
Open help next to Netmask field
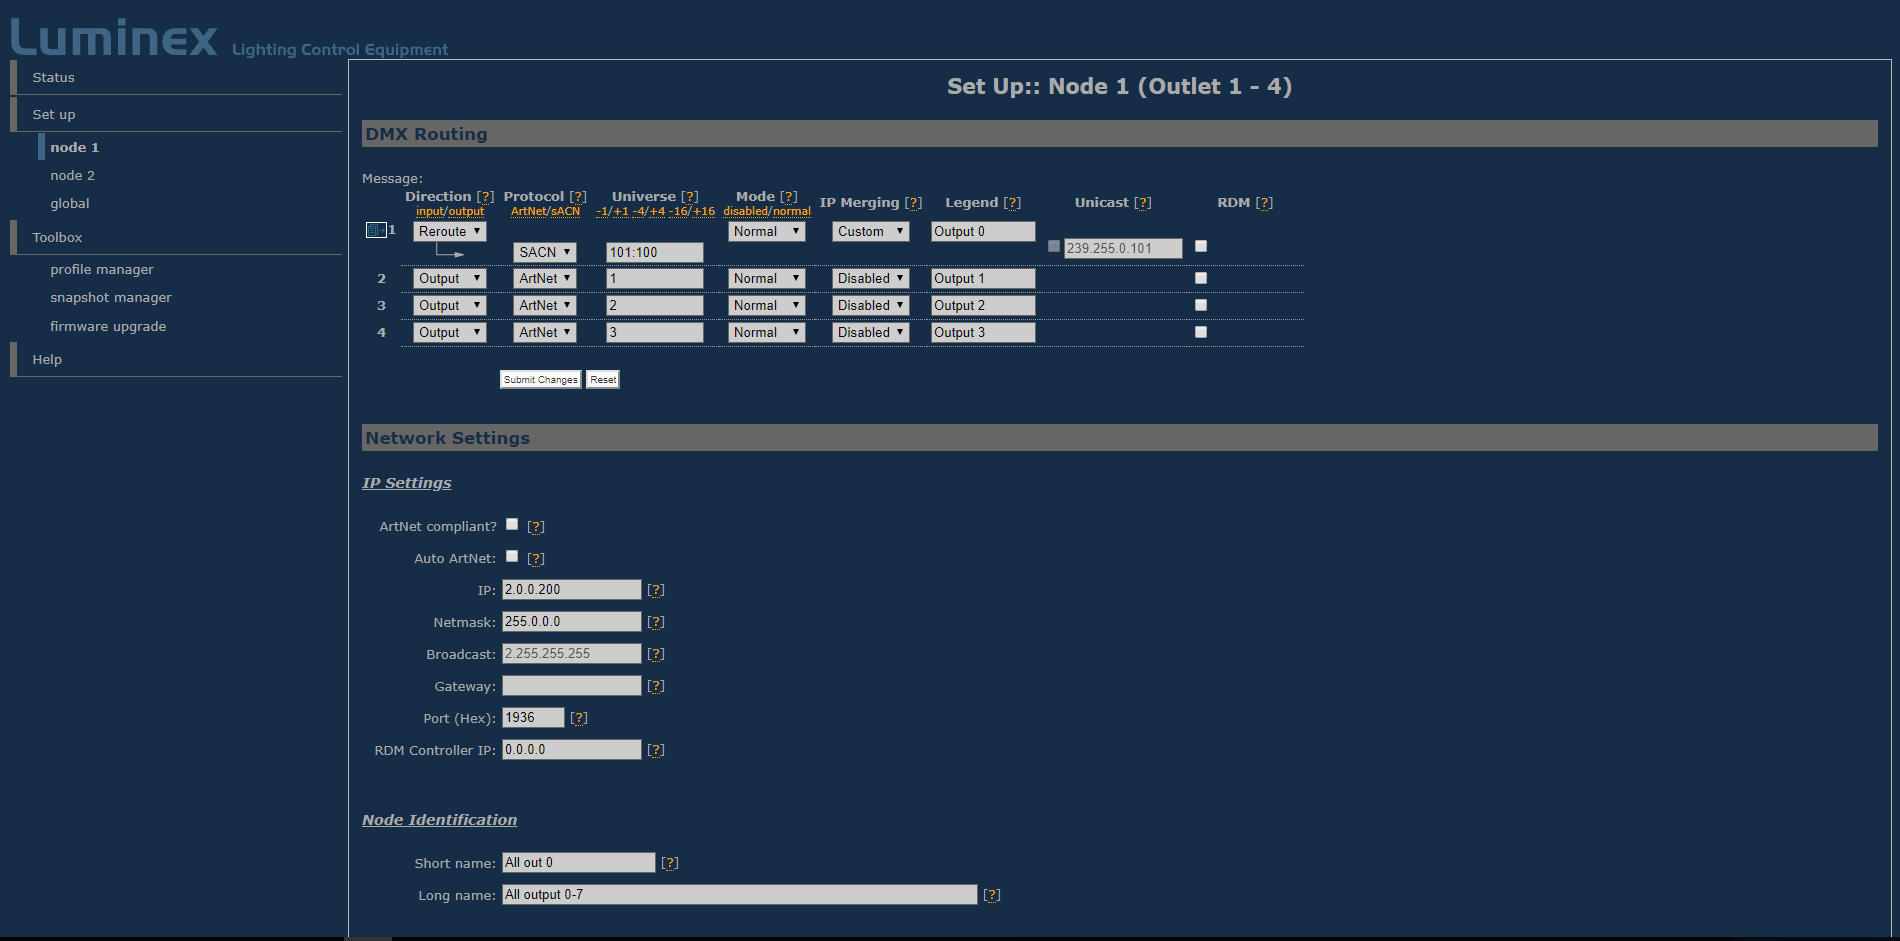point(656,622)
